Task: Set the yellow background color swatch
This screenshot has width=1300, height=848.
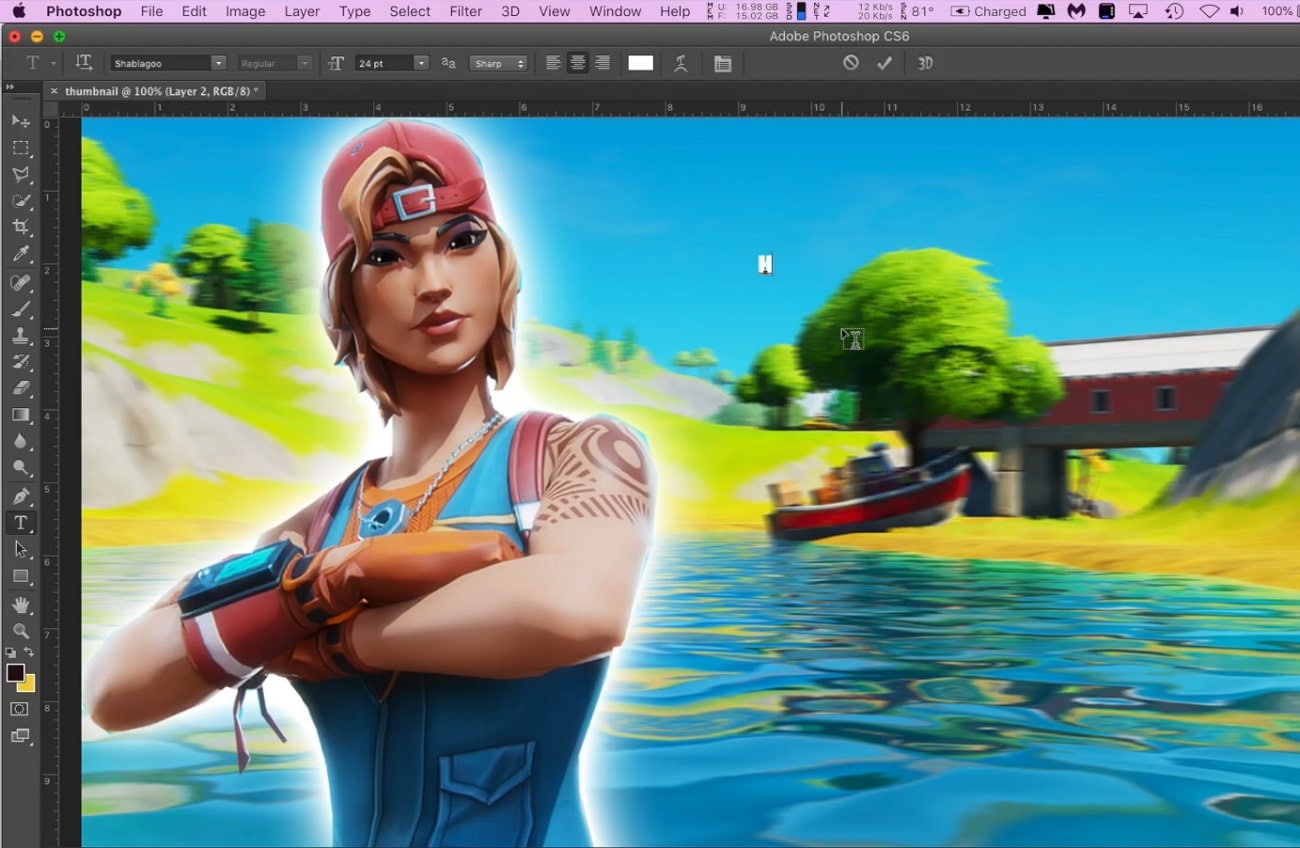Action: point(28,685)
